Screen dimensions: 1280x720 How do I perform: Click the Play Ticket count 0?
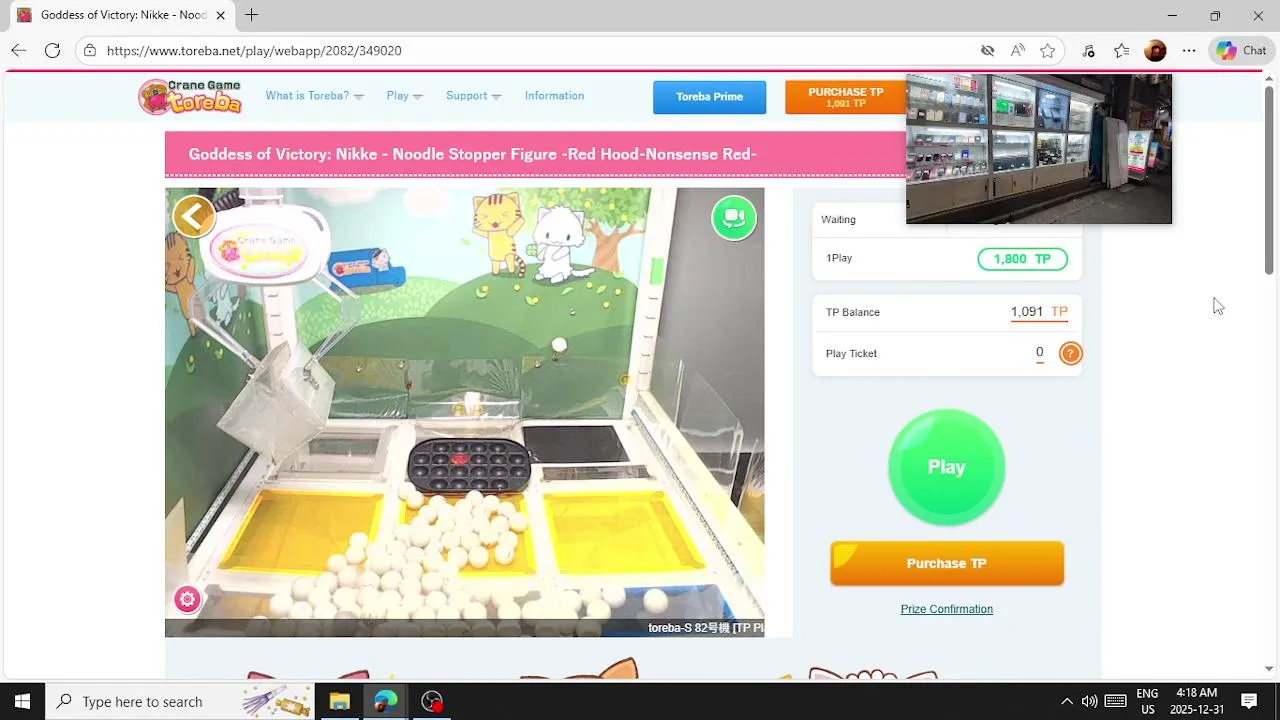pos(1040,352)
